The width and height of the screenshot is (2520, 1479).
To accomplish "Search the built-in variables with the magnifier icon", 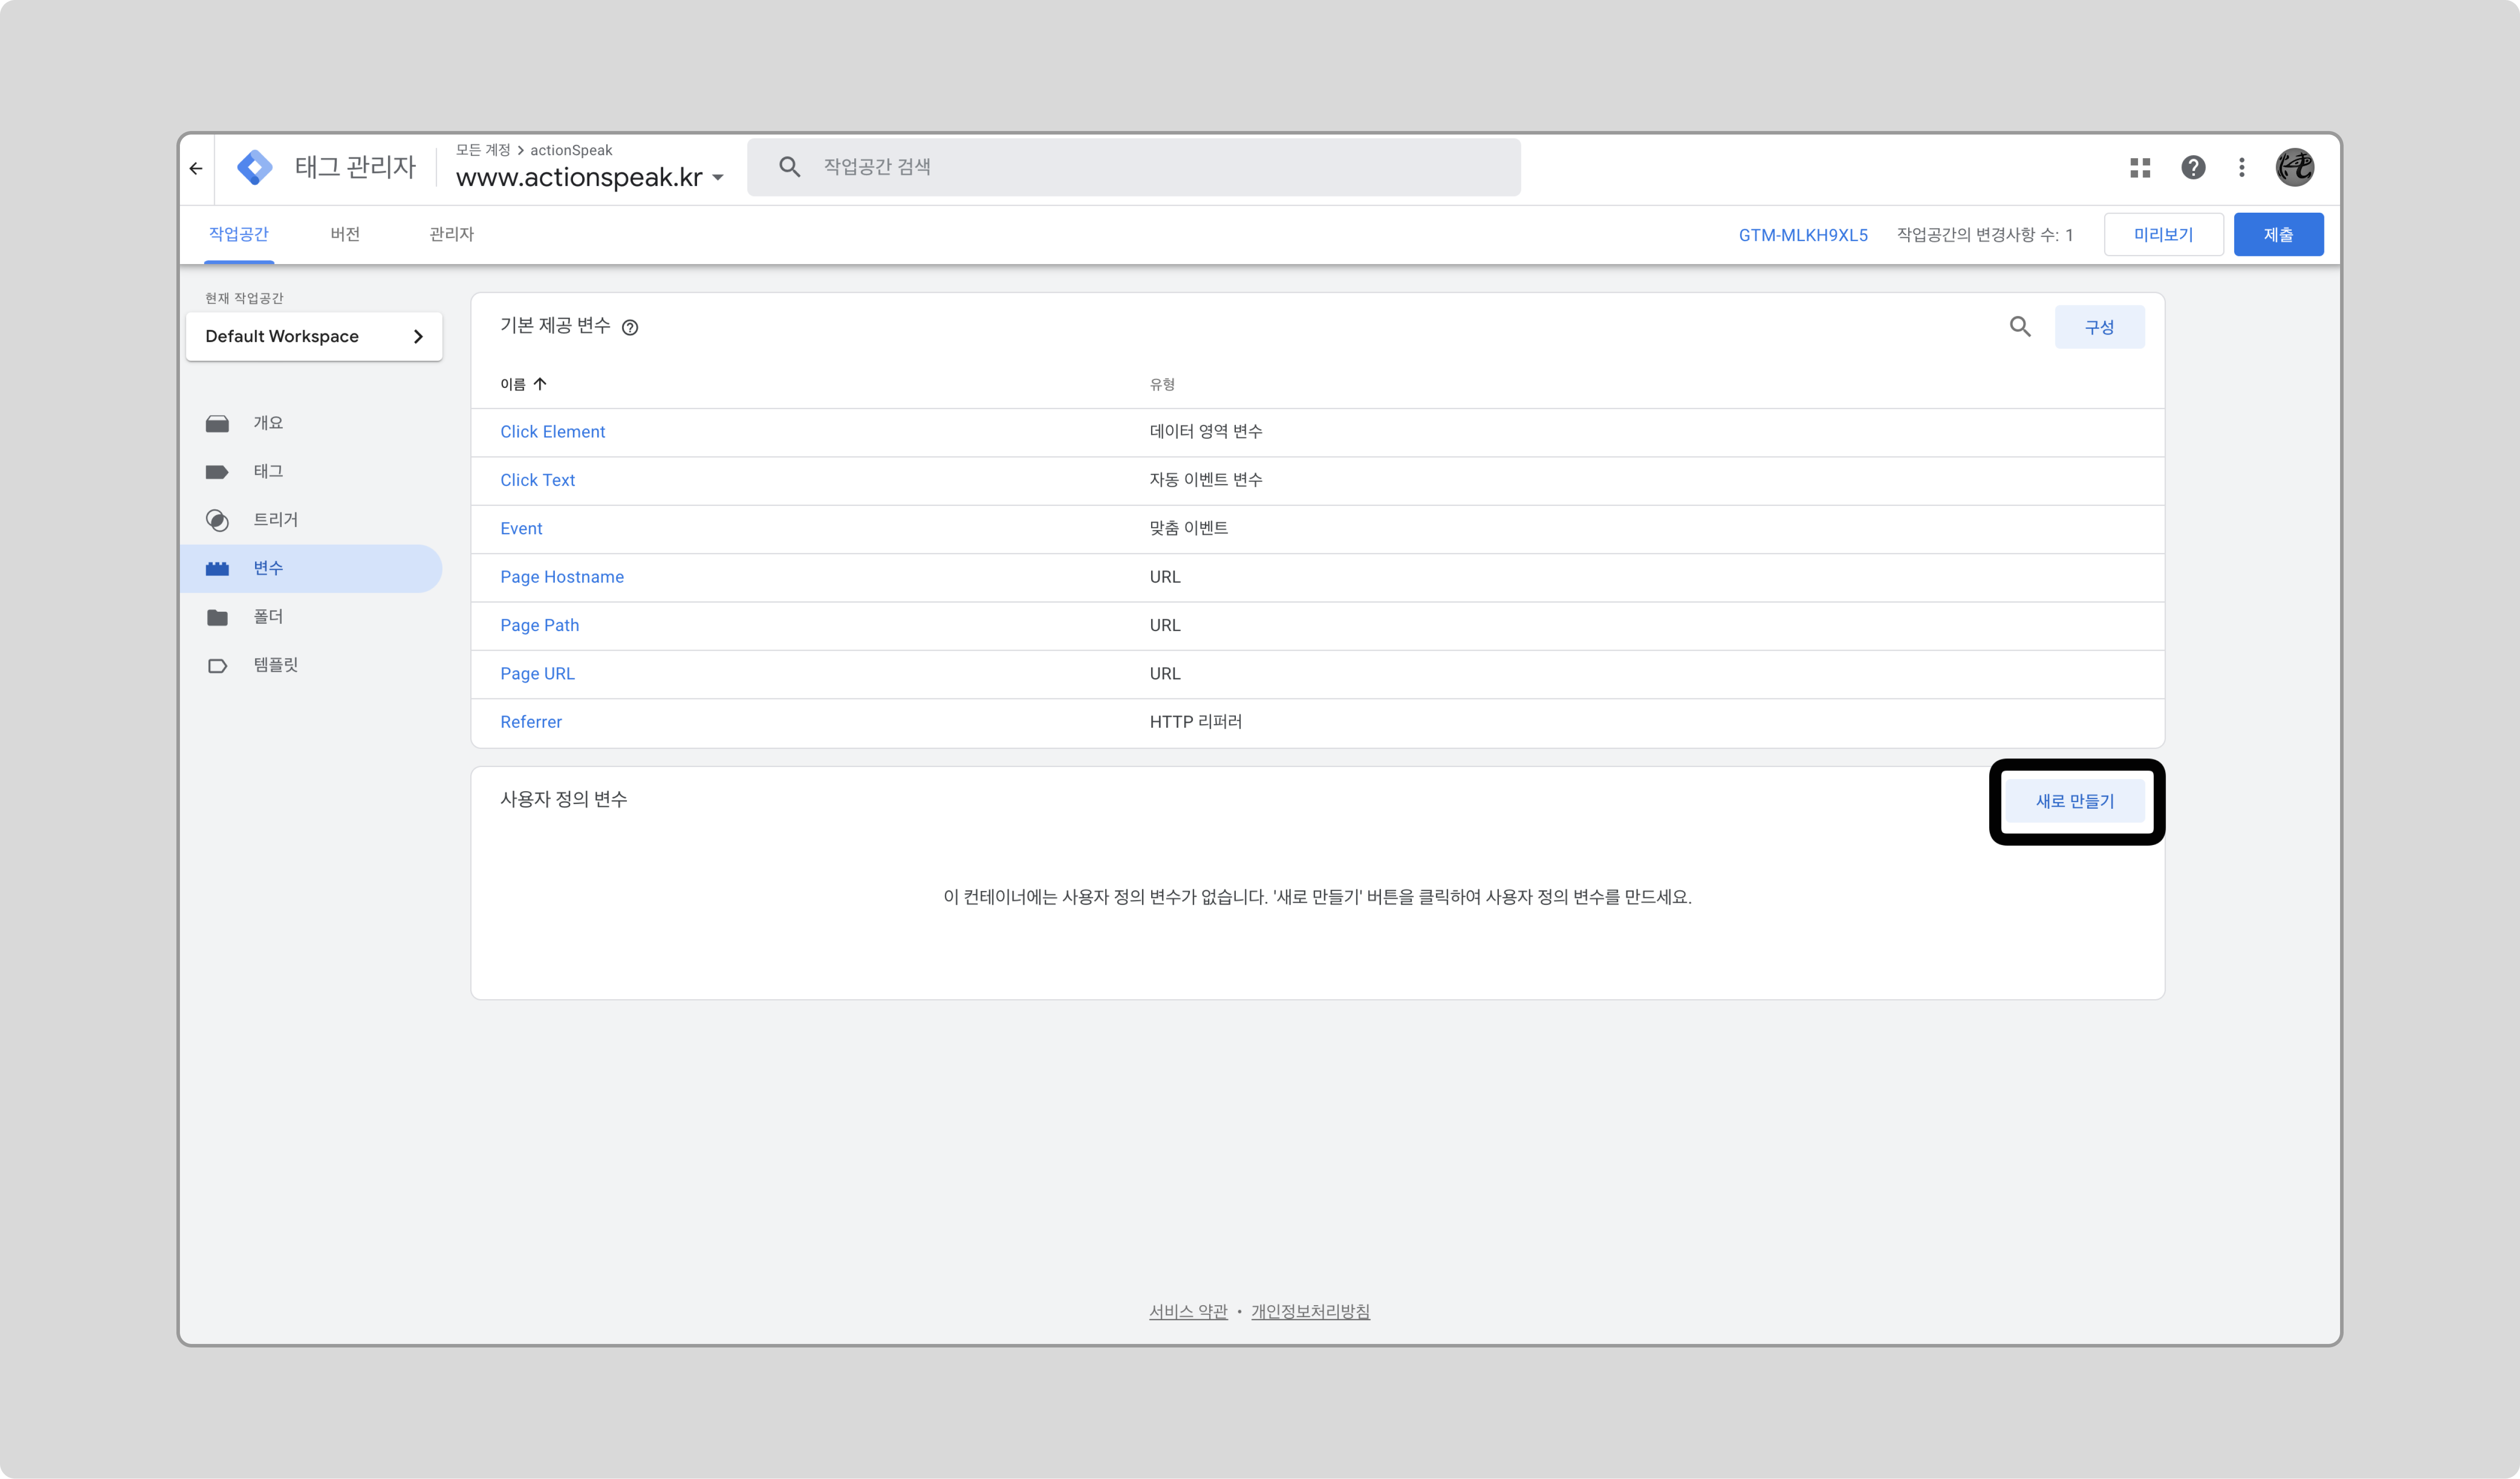I will click(x=2020, y=327).
